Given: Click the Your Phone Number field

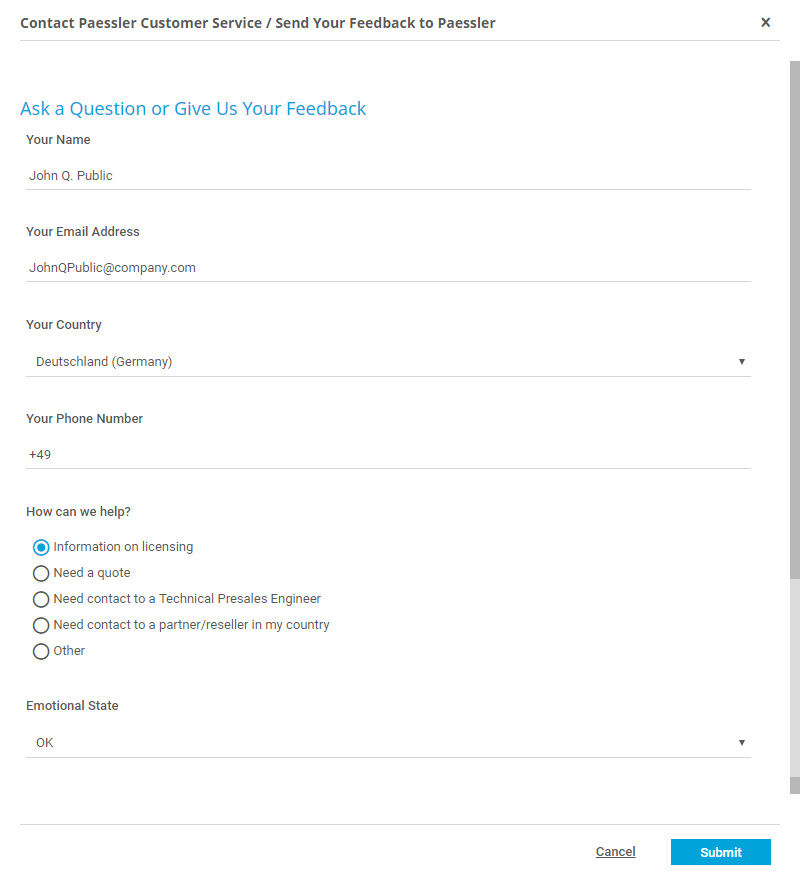Looking at the screenshot, I should 388,454.
